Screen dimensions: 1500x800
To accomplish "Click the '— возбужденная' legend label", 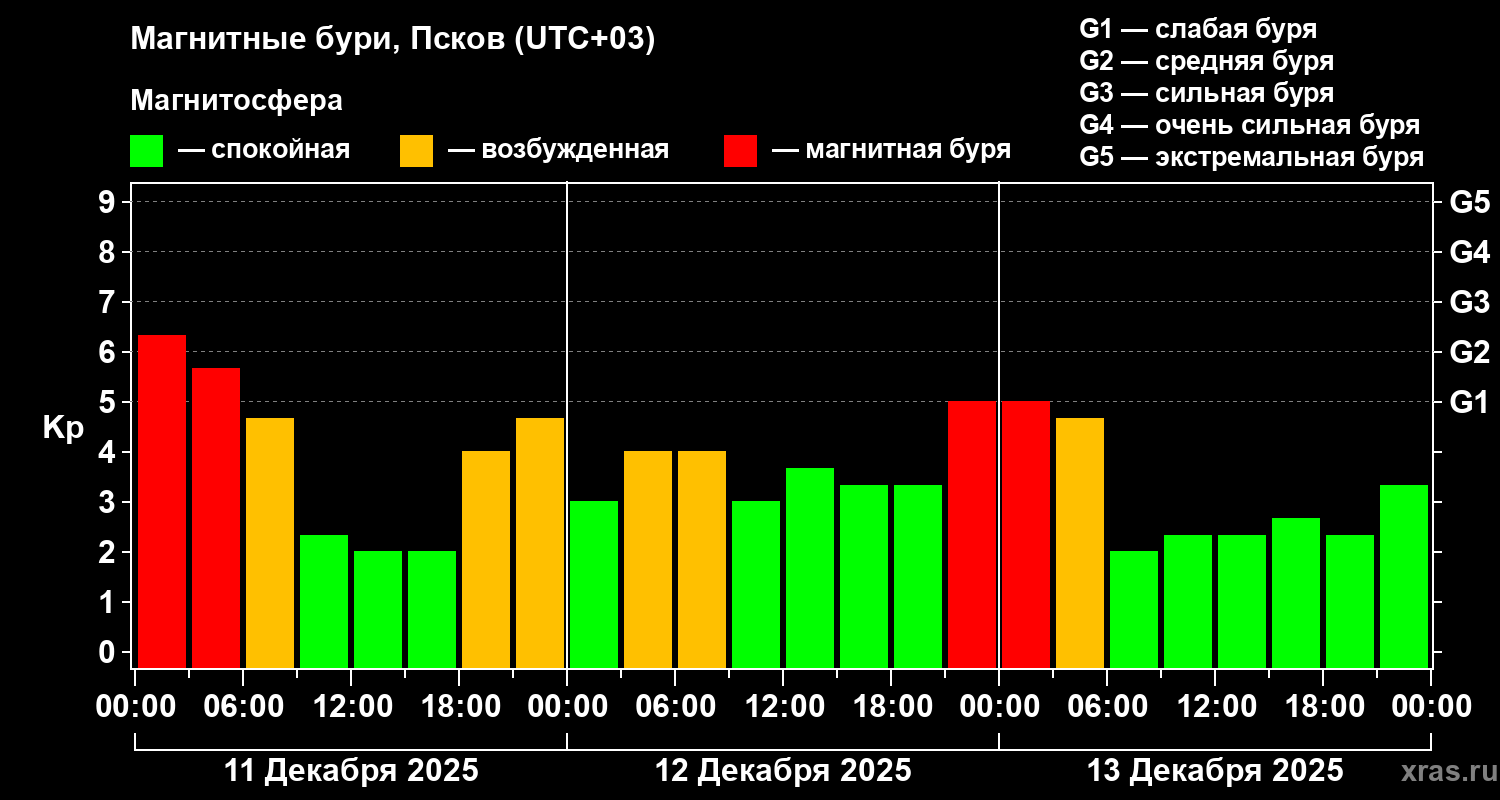I will coord(558,150).
